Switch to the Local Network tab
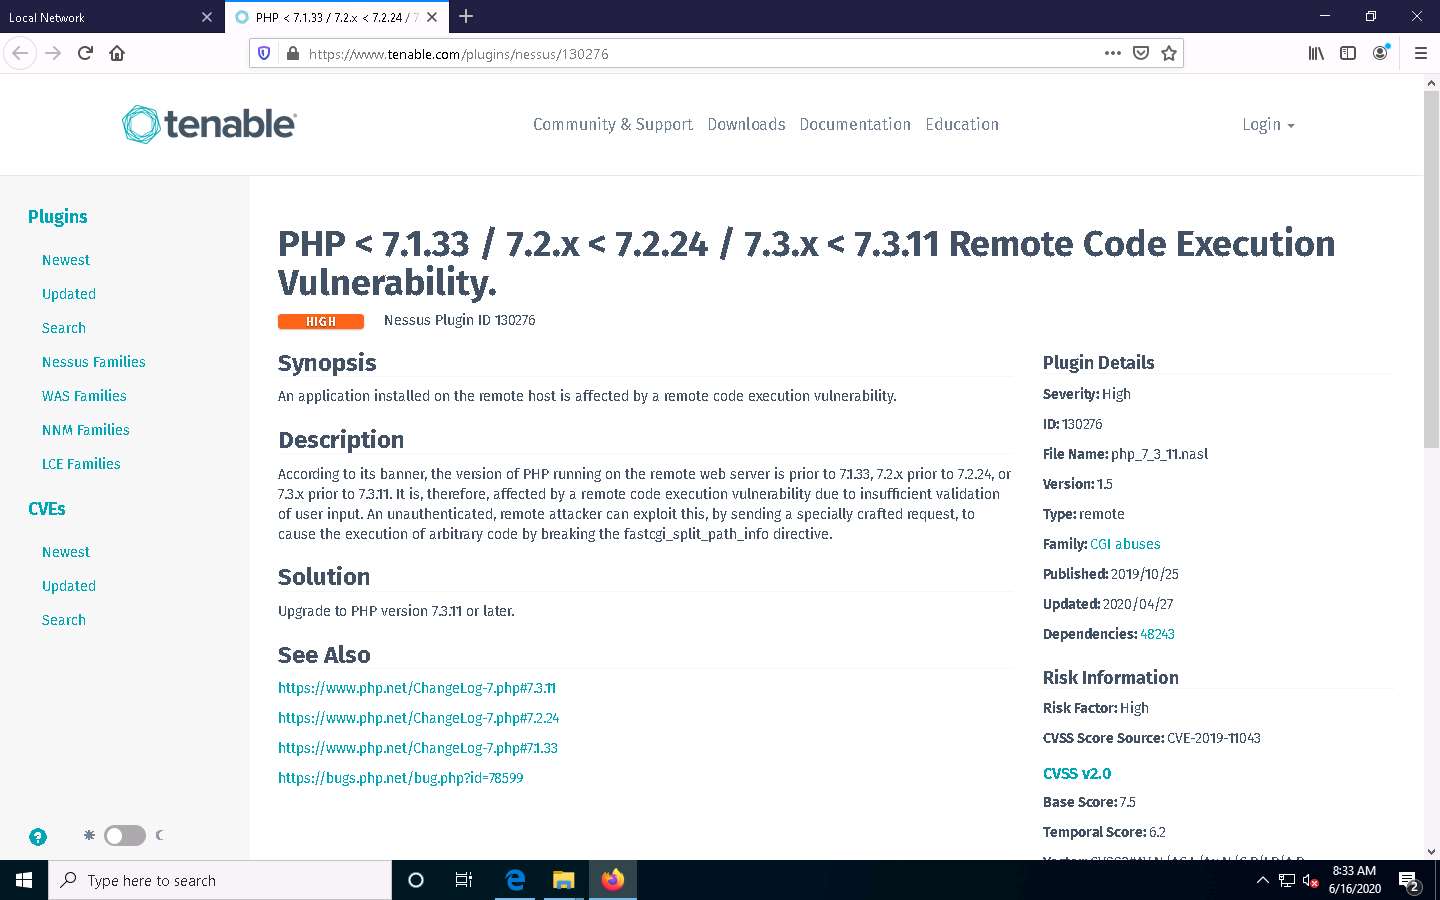 click(x=110, y=17)
